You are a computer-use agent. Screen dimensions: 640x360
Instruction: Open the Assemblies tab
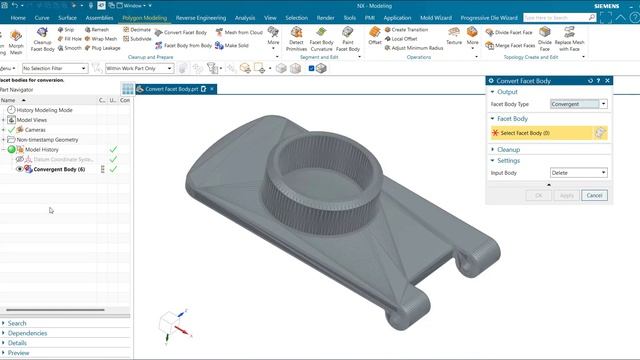pyautogui.click(x=99, y=18)
